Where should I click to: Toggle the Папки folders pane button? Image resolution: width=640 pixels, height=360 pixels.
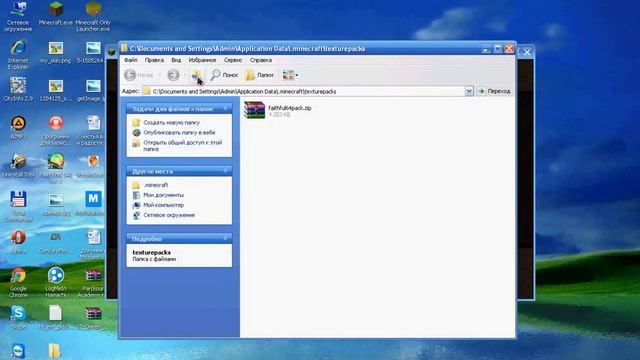pyautogui.click(x=259, y=75)
